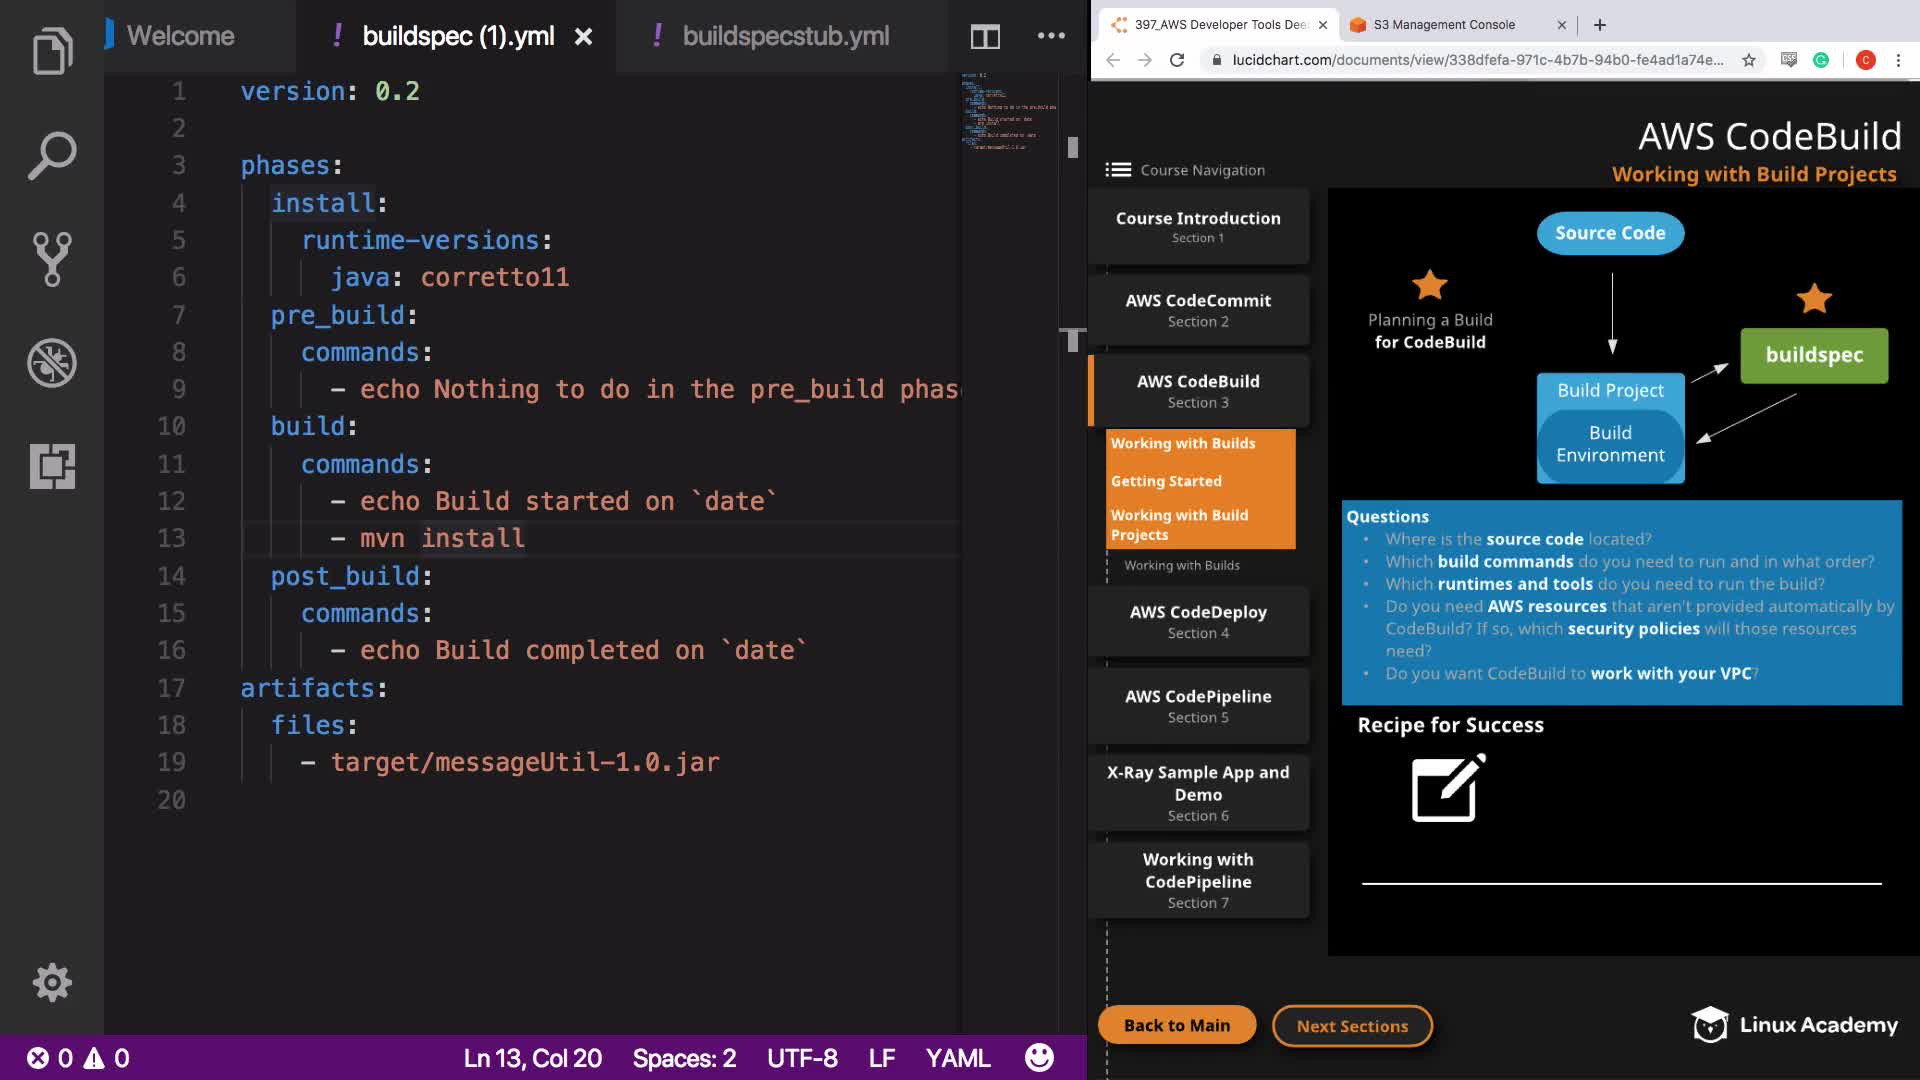
Task: Open the Spaces: 2 indentation selector
Action: tap(684, 1058)
